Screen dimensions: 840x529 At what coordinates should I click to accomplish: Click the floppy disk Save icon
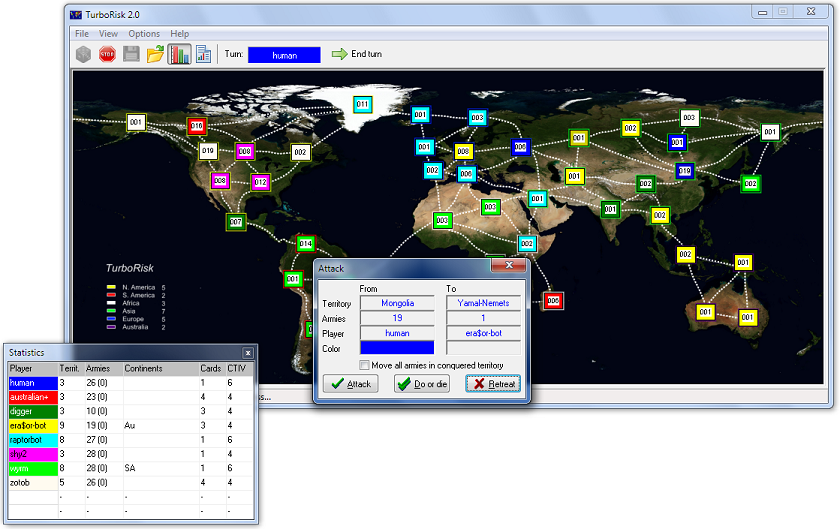pos(131,54)
